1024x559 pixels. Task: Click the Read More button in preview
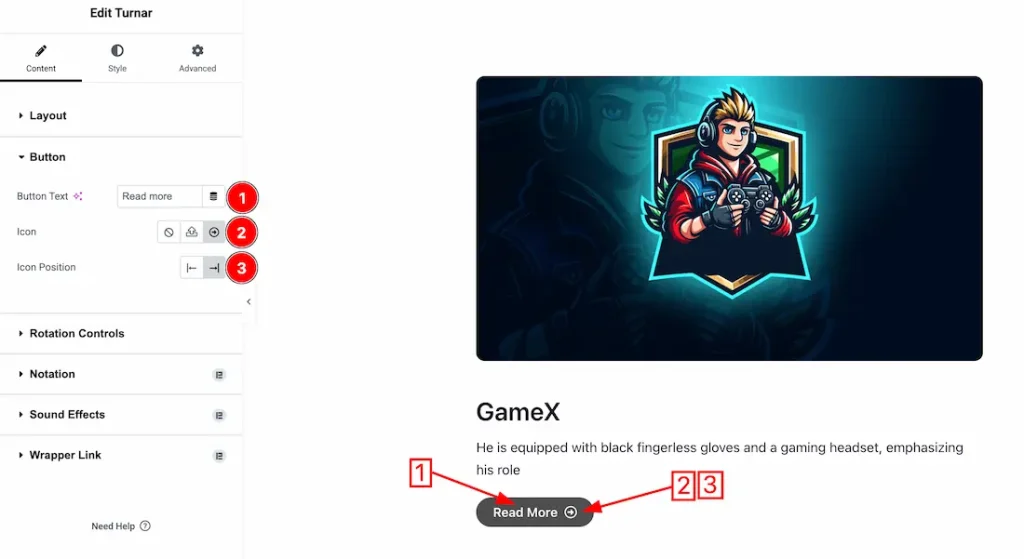(x=534, y=512)
